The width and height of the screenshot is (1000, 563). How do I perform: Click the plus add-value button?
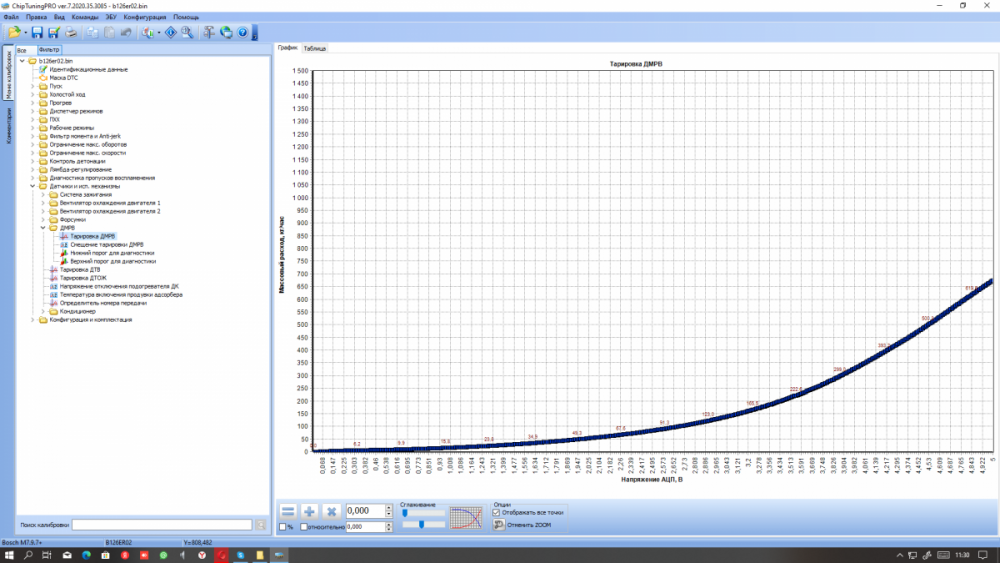click(310, 511)
